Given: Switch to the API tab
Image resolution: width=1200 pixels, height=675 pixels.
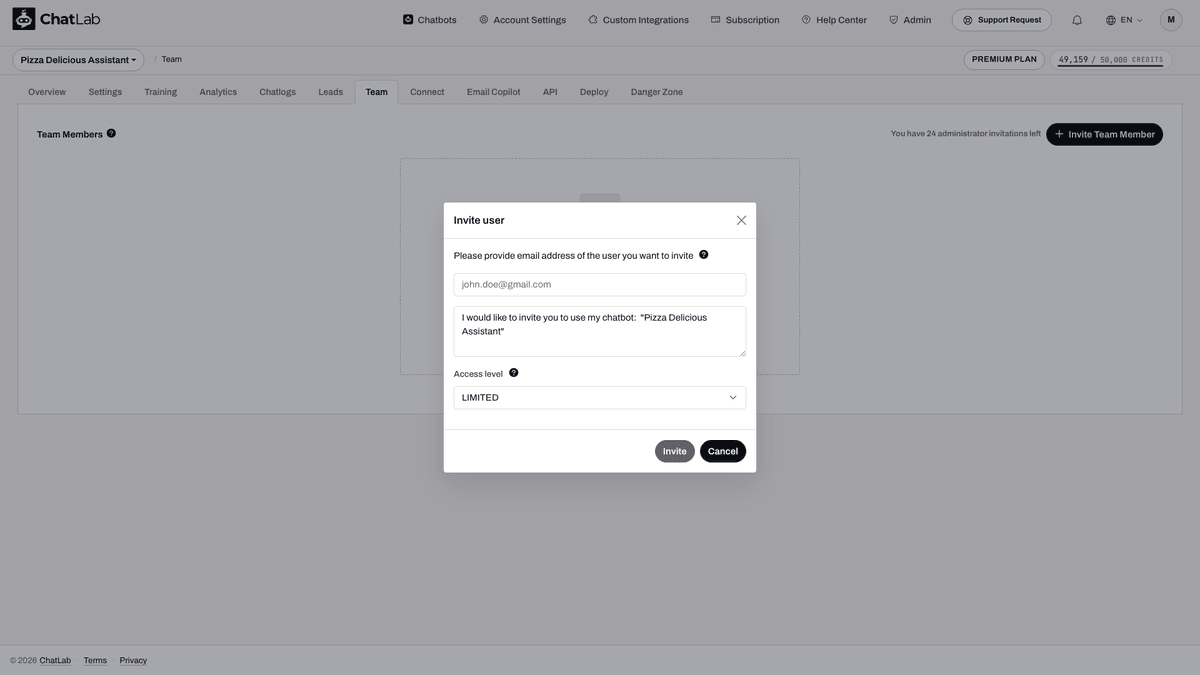Looking at the screenshot, I should 550,92.
